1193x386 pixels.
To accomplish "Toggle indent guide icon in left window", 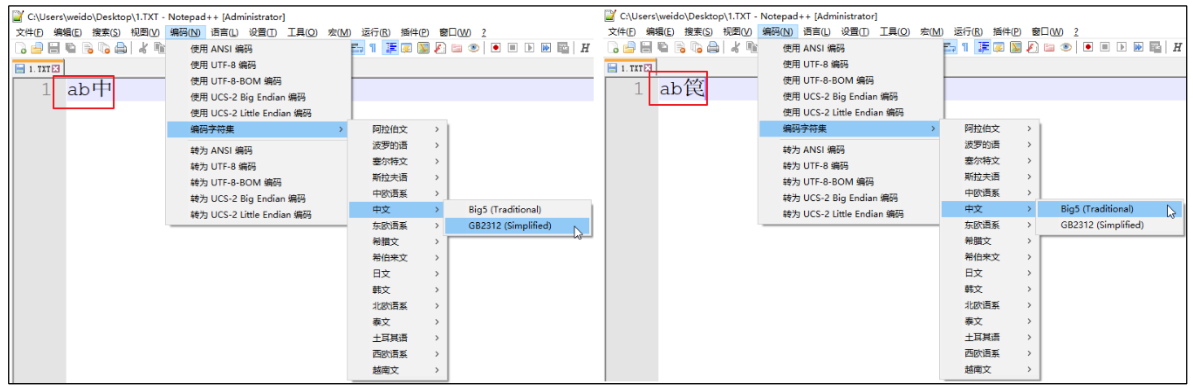I will (390, 48).
